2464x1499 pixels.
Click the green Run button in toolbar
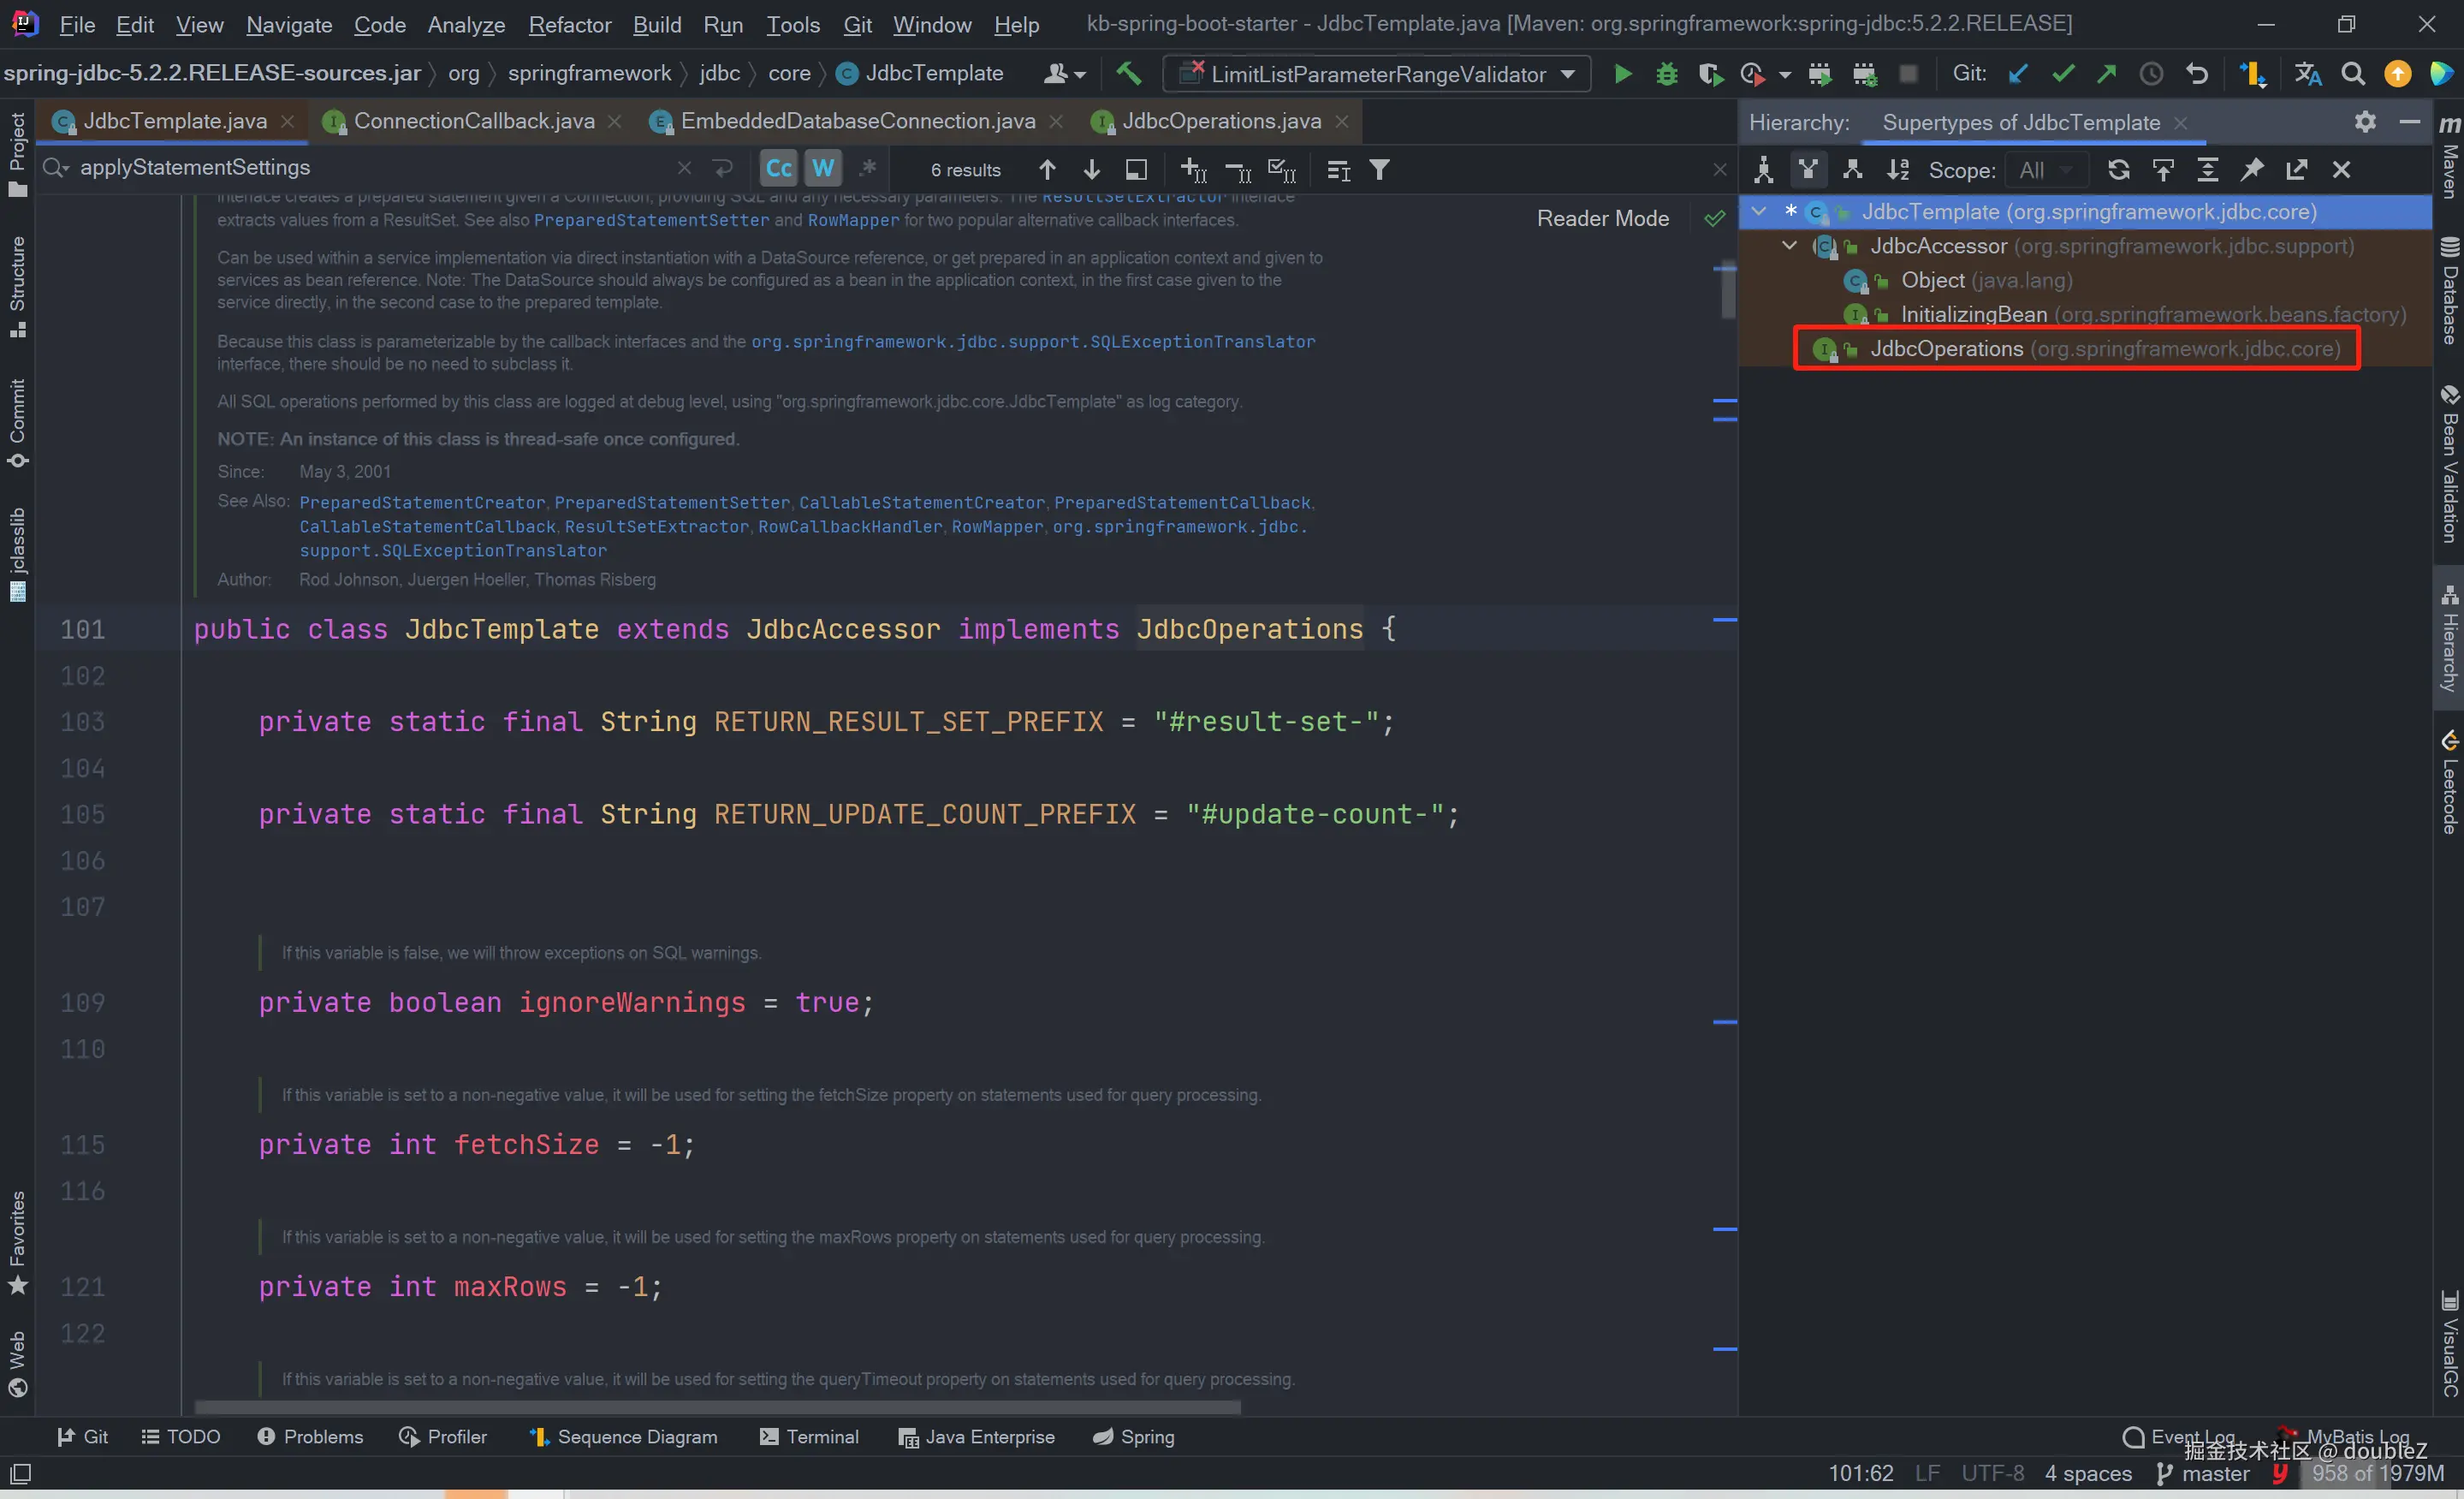pyautogui.click(x=1622, y=74)
